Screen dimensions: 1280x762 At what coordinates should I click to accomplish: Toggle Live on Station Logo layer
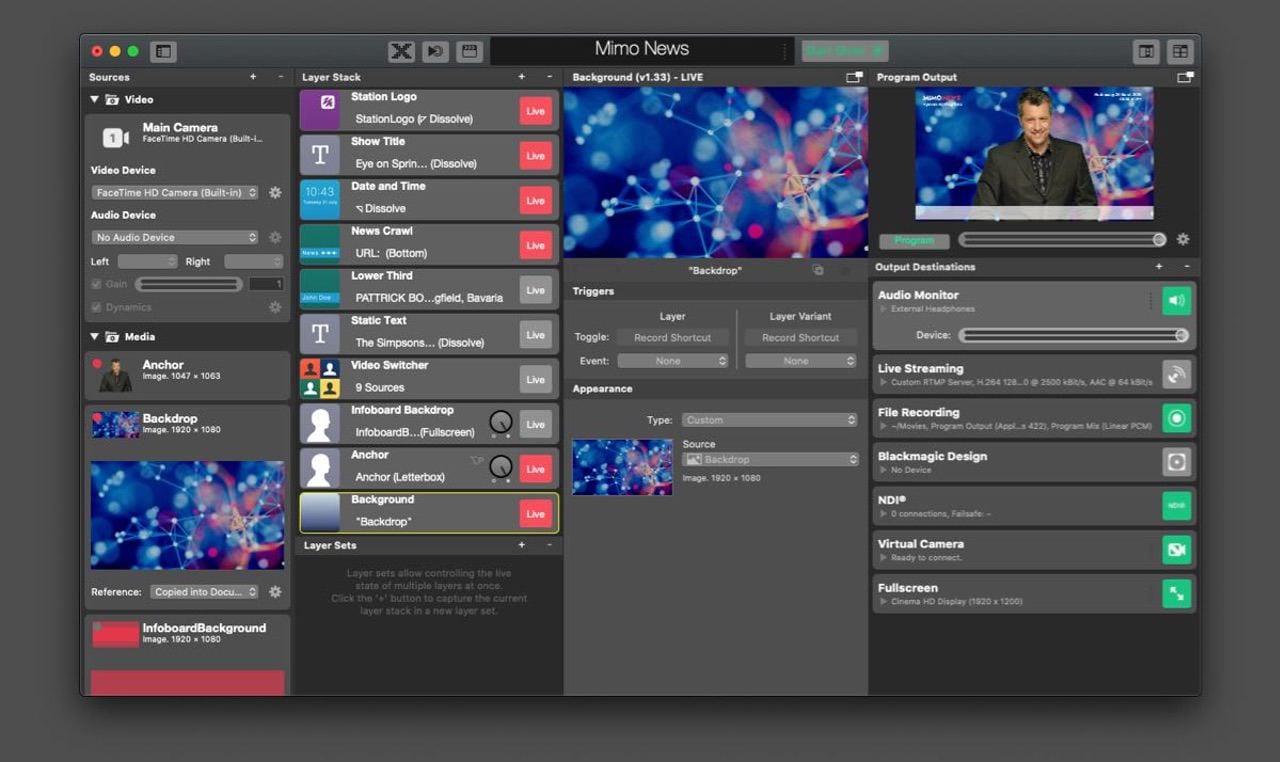[x=535, y=111]
